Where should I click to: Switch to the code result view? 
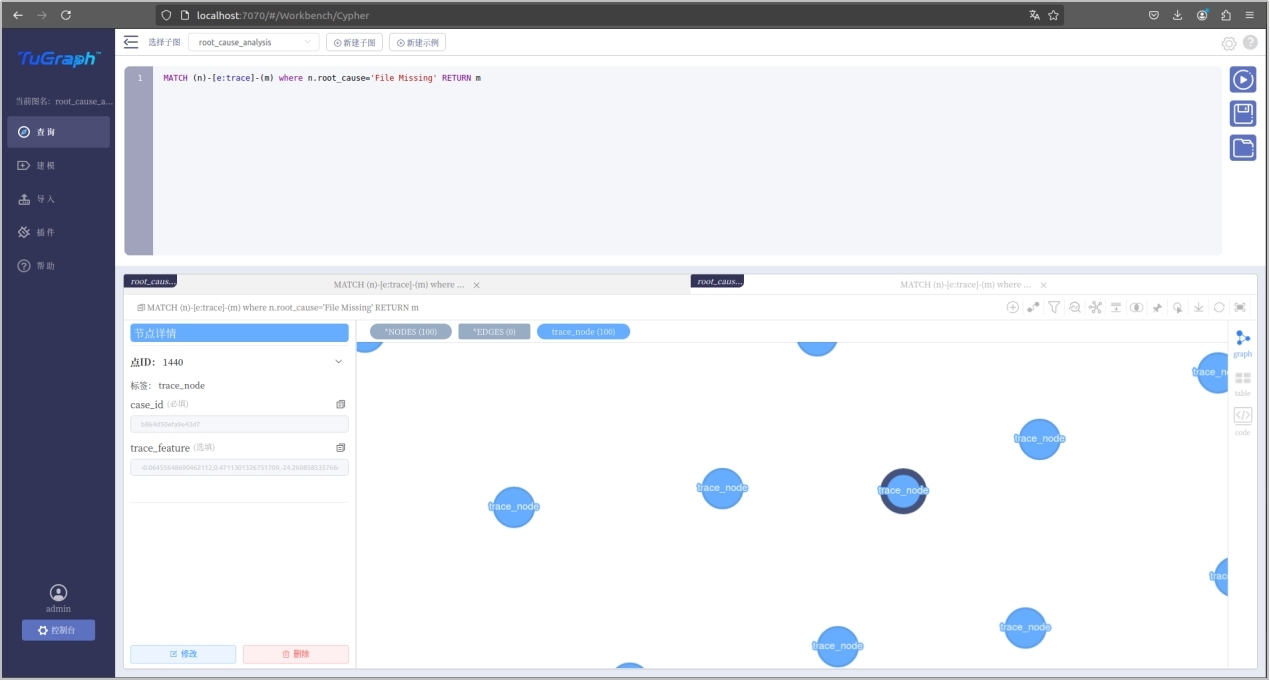[1242, 420]
